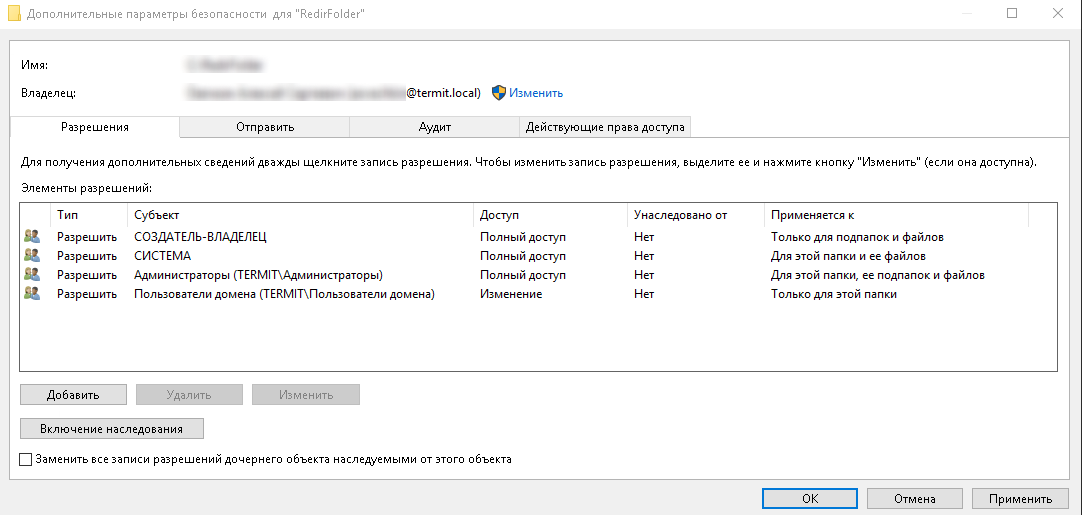The width and height of the screenshot is (1082, 515).
Task: Click the Только для подпапок и файлов cell
Action: tap(857, 237)
